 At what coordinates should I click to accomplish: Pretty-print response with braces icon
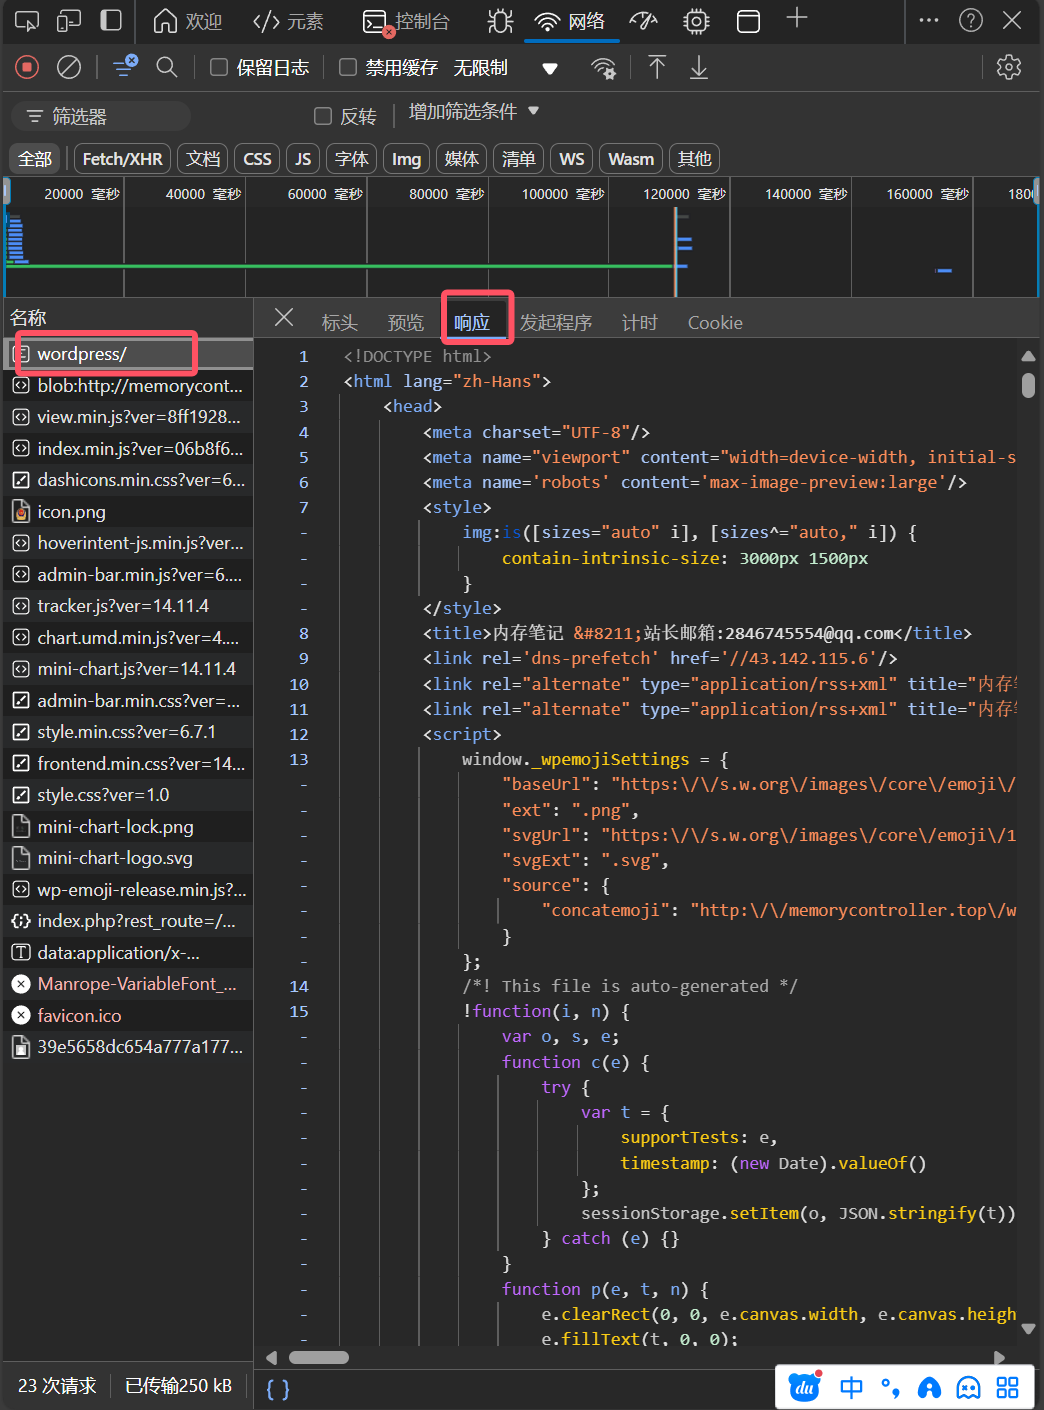278,1389
